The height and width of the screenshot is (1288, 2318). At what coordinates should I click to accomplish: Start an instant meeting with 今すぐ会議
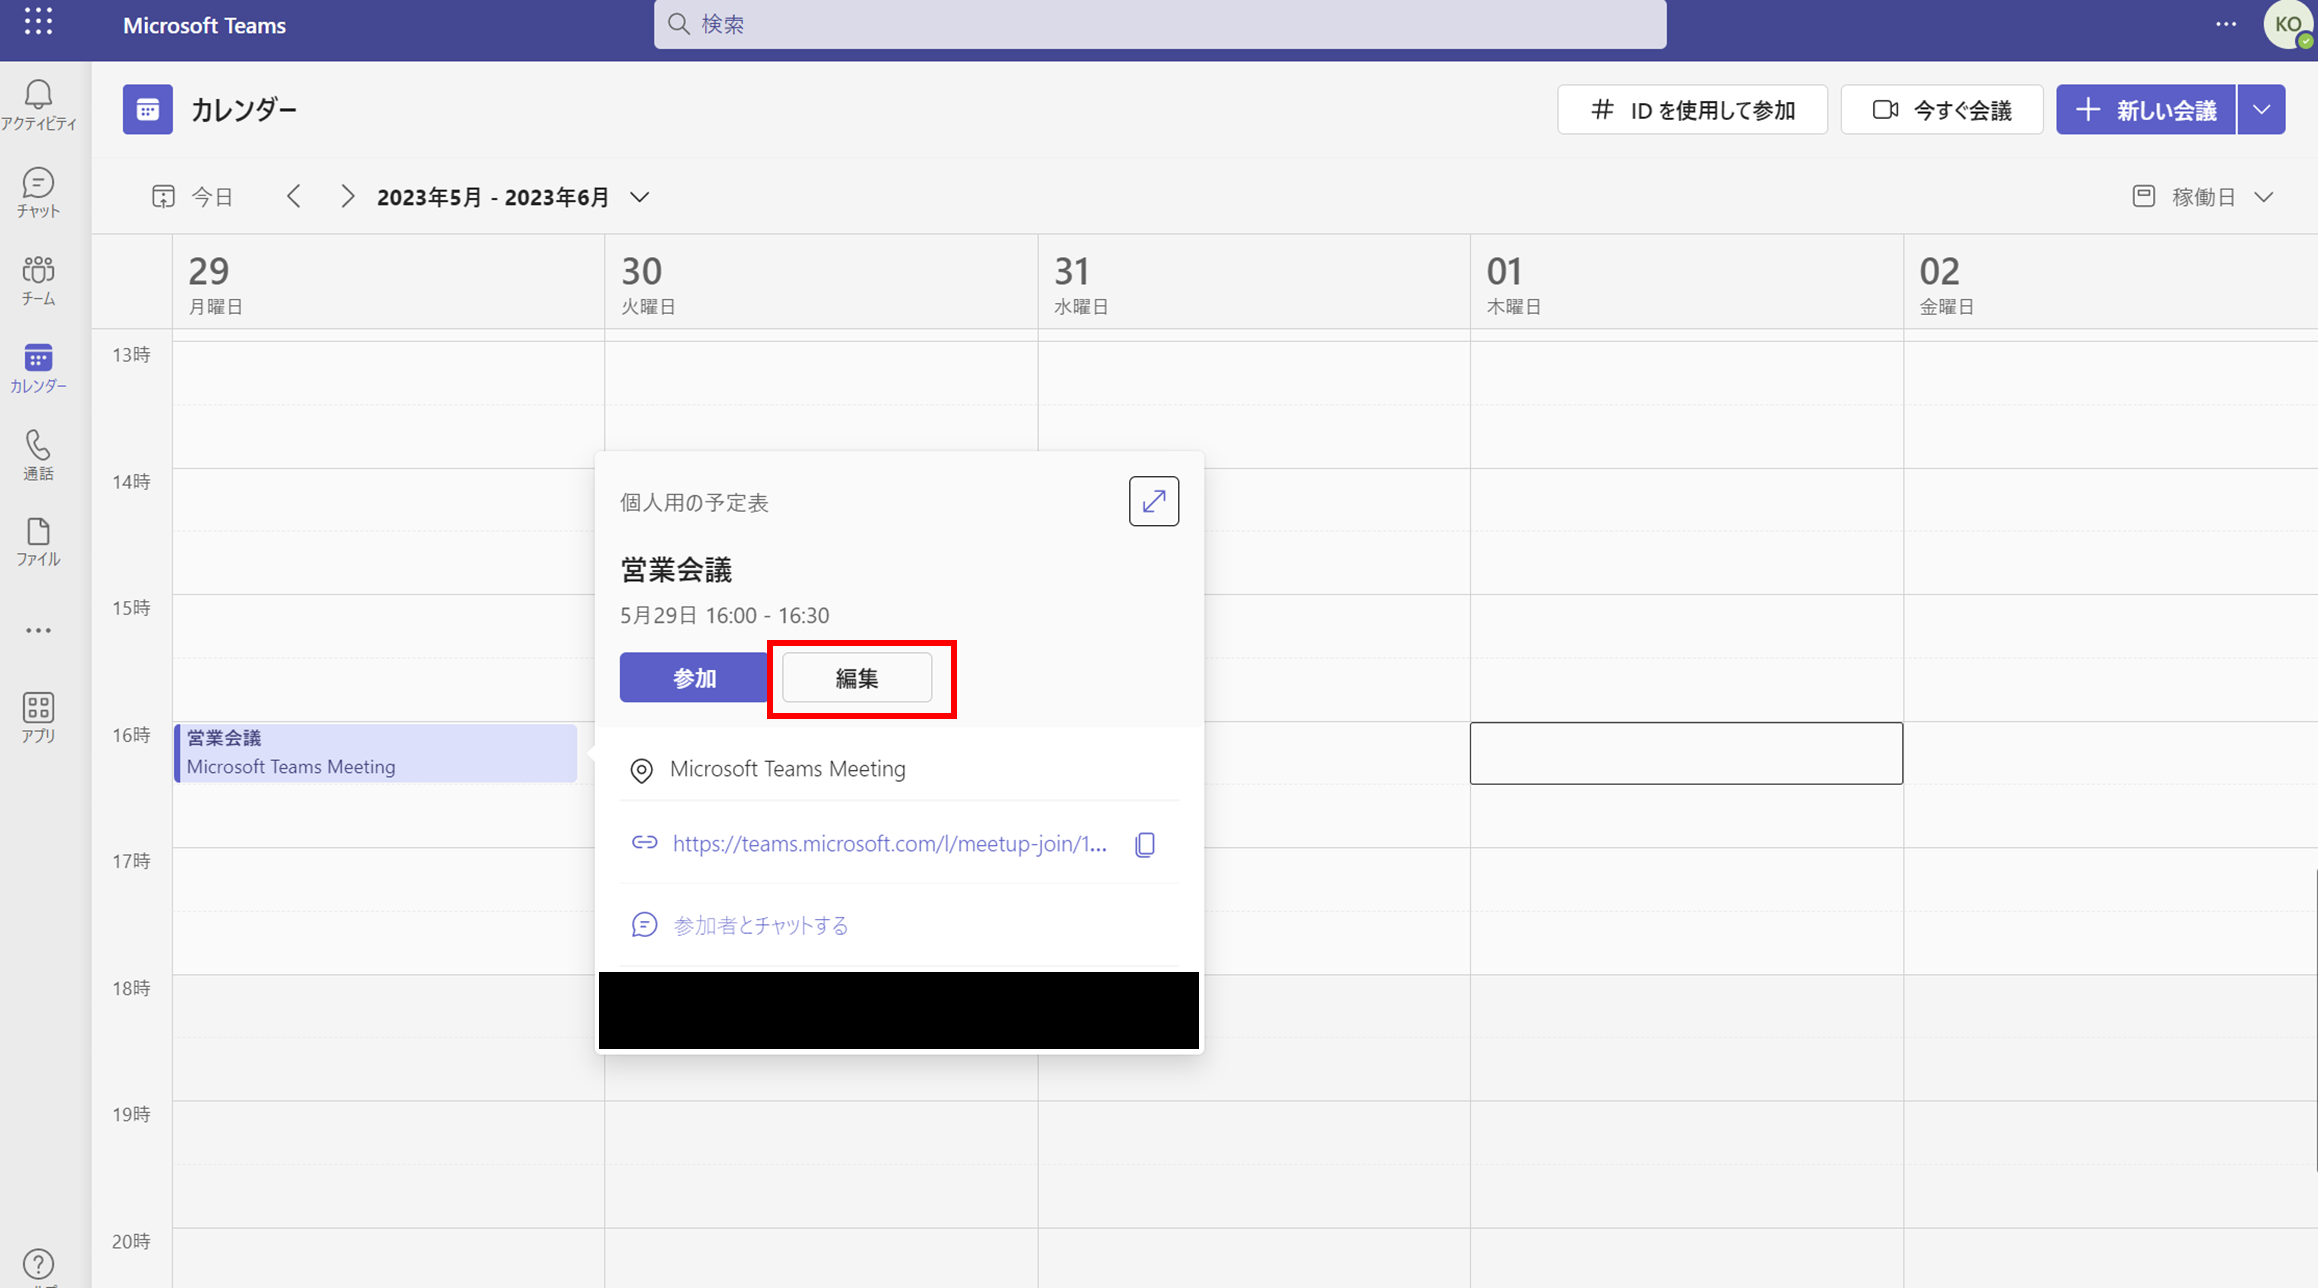pos(1942,109)
